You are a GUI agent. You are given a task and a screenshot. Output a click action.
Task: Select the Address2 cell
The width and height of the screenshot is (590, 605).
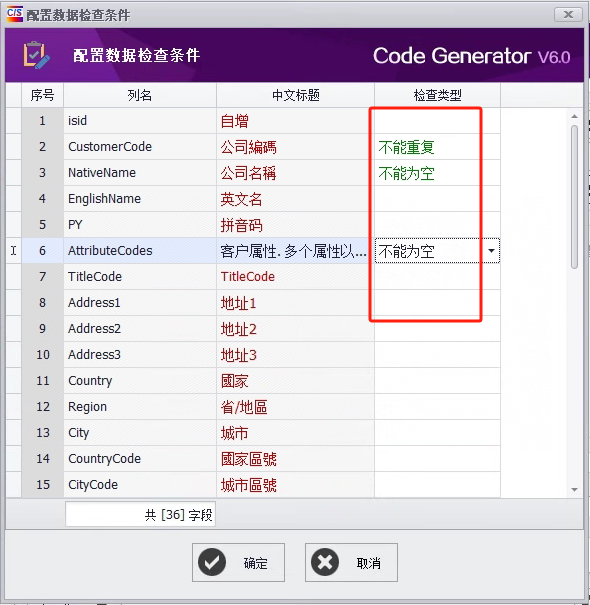[140, 329]
